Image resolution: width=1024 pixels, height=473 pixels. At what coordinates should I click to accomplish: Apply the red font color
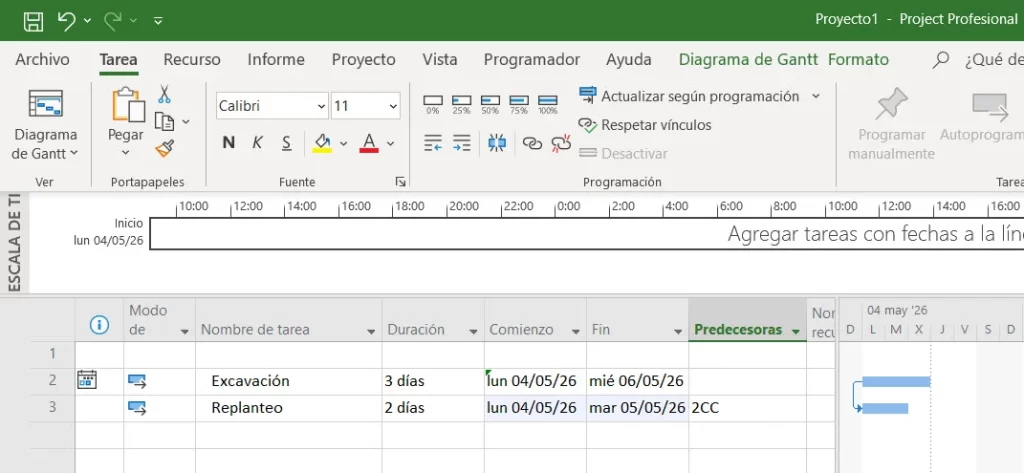point(369,143)
